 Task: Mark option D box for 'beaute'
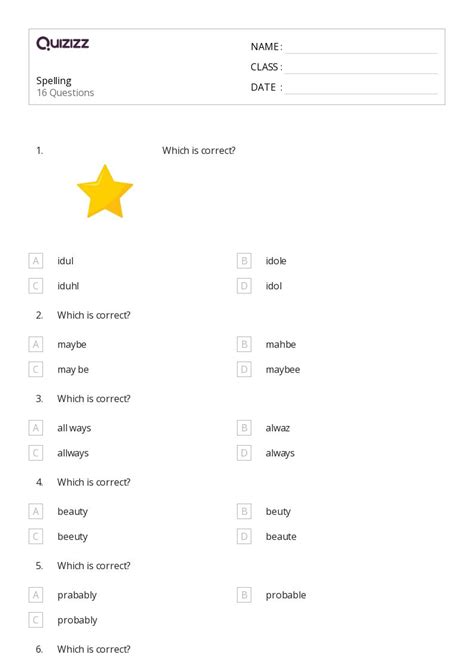tap(244, 536)
